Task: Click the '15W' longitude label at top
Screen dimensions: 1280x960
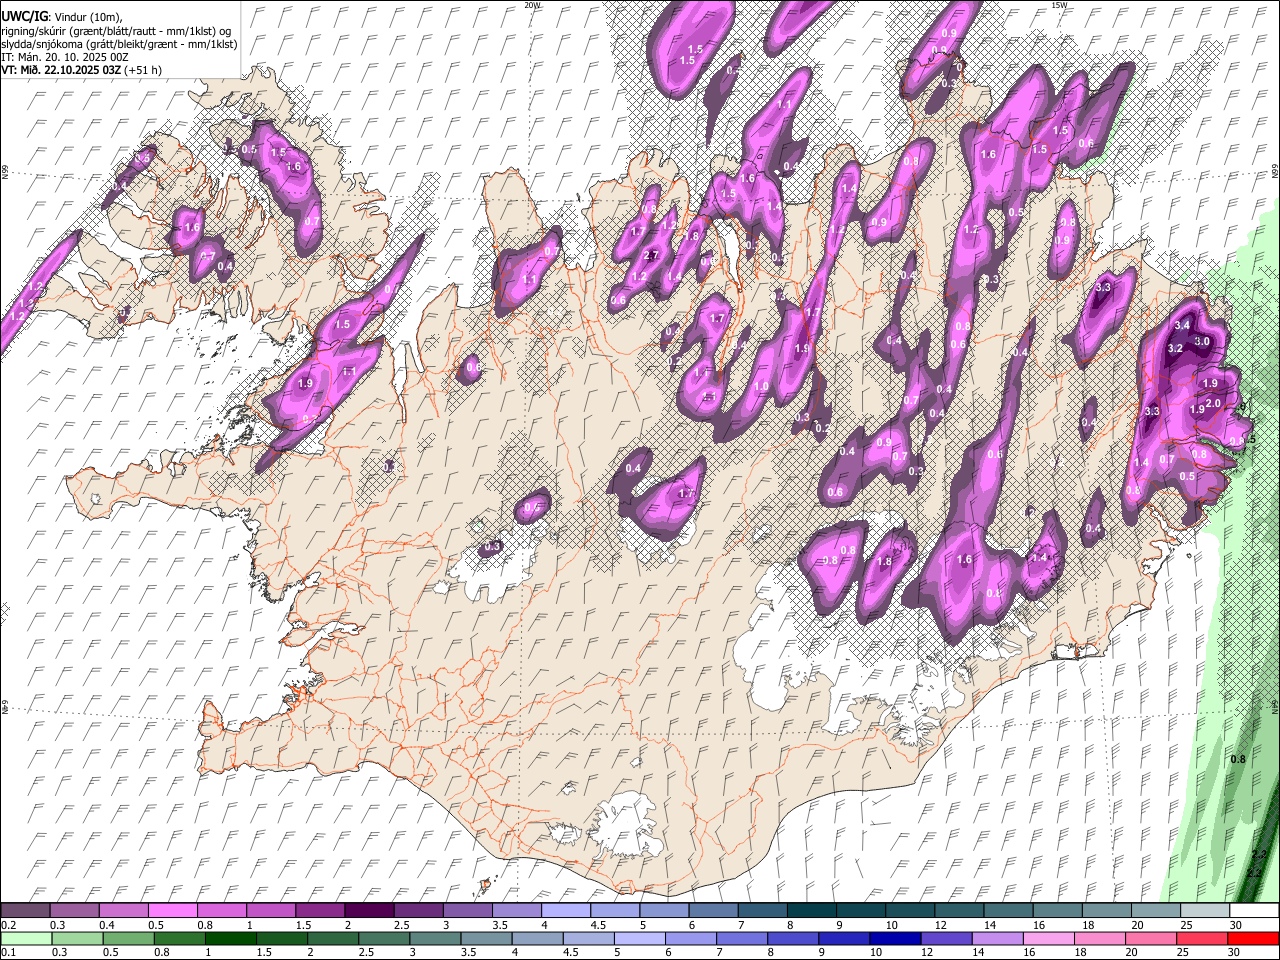Action: pyautogui.click(x=1058, y=5)
